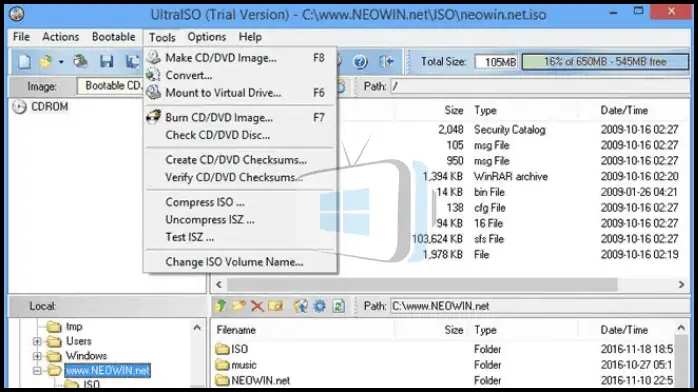Select the NEOWIN.net folder in local list
Viewport: 698px width, 392px height.
(x=253, y=380)
